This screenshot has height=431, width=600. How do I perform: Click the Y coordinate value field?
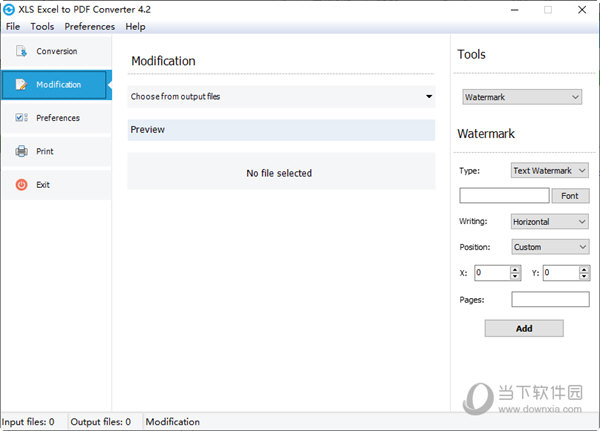[561, 273]
